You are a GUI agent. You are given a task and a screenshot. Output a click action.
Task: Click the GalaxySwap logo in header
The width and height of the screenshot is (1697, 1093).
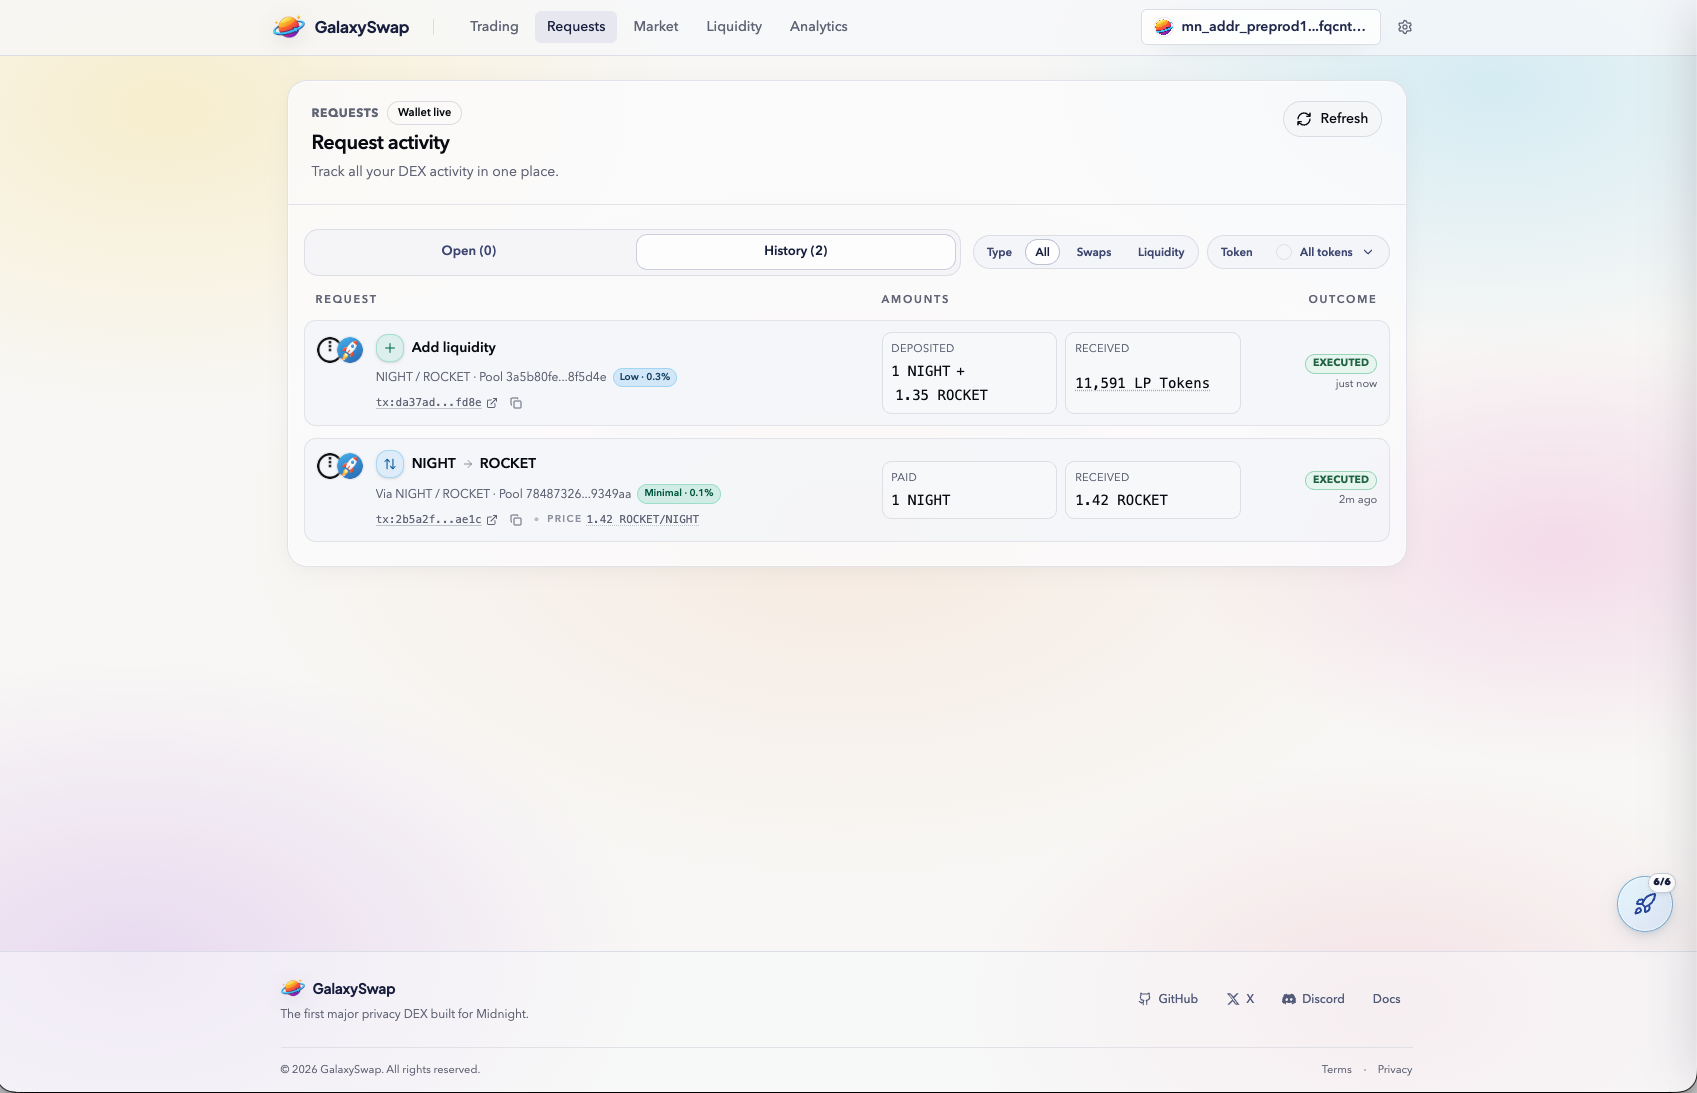click(342, 27)
